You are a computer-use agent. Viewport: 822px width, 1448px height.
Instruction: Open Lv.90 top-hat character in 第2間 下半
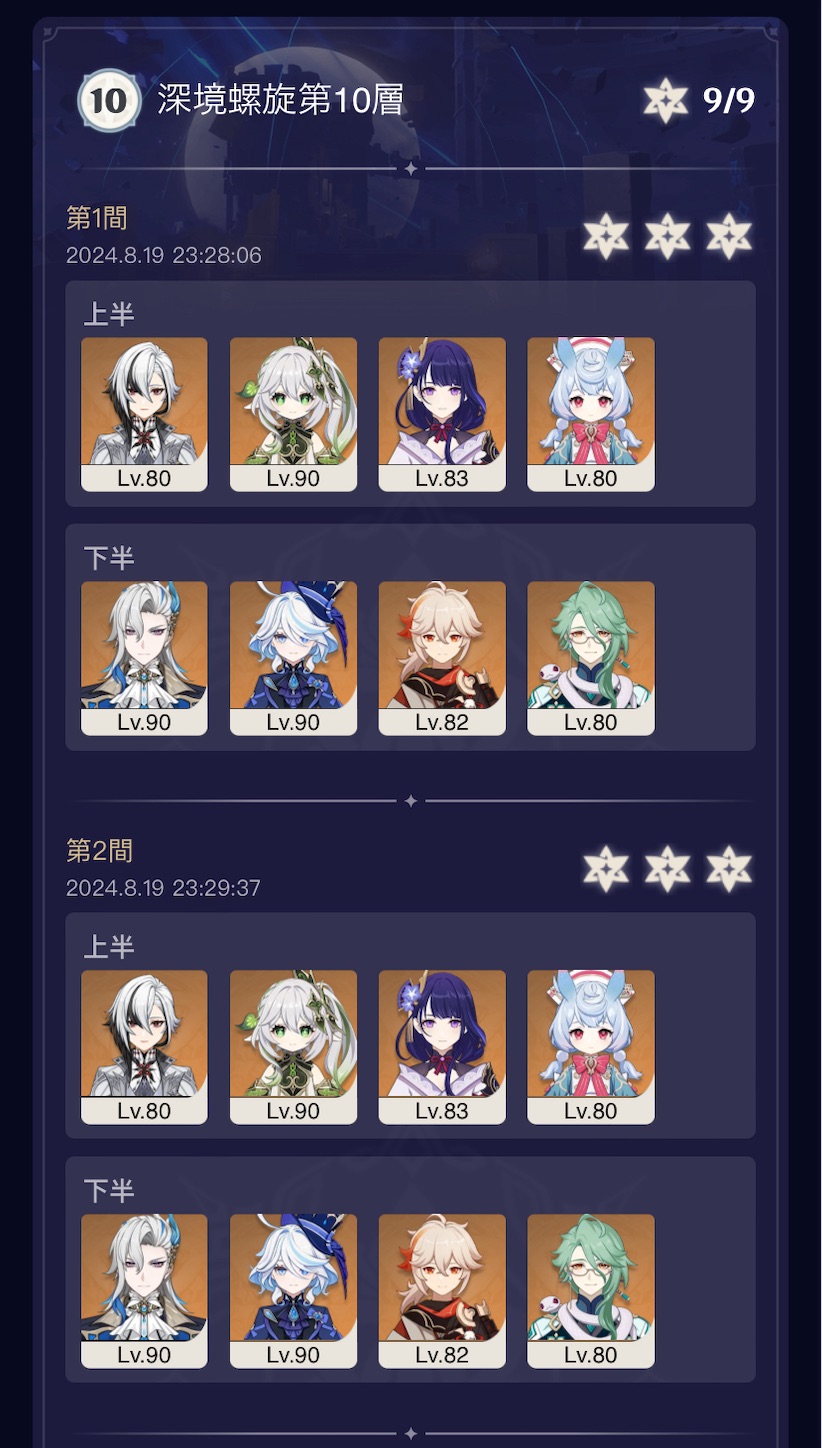(x=293, y=1291)
